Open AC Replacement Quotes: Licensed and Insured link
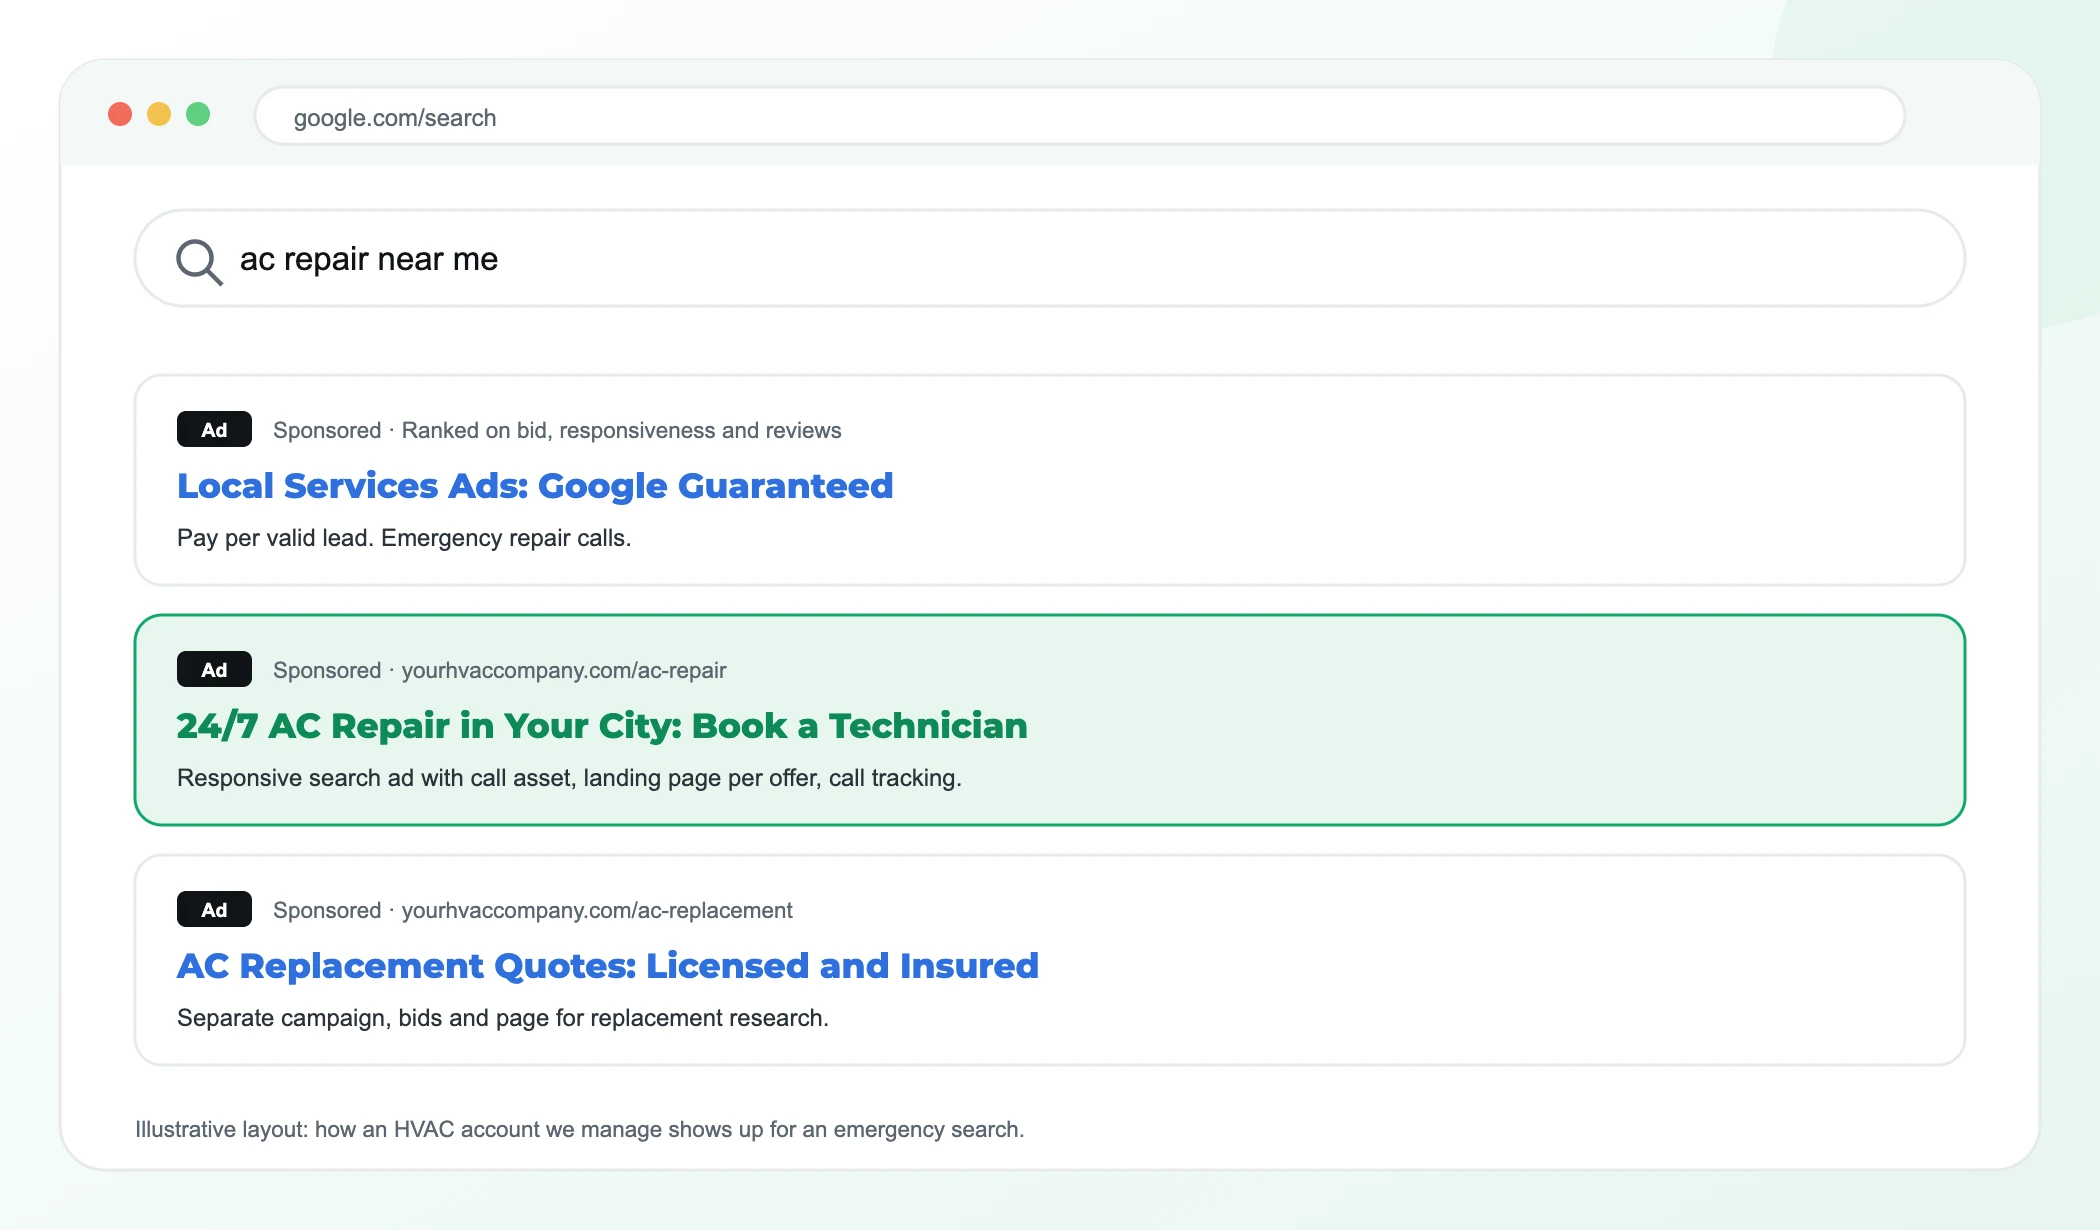 point(608,966)
